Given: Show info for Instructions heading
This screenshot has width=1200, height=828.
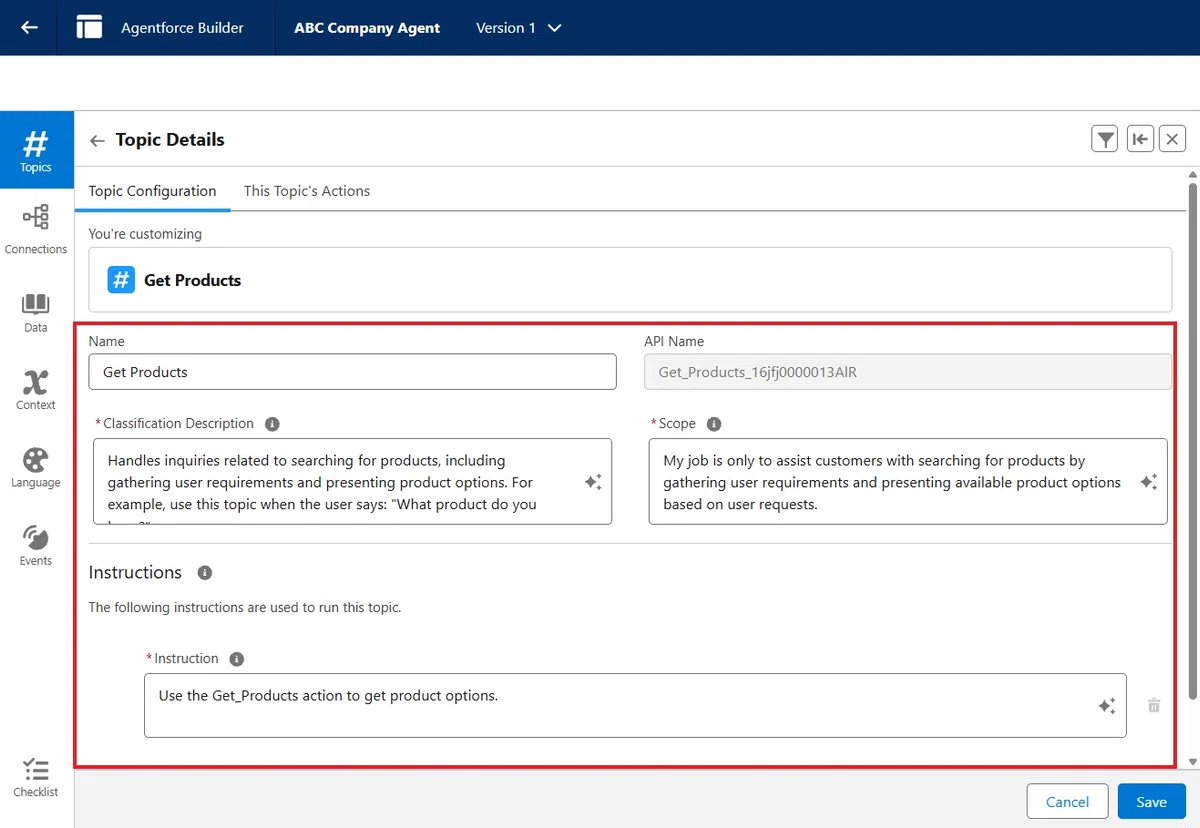Looking at the screenshot, I should point(205,573).
